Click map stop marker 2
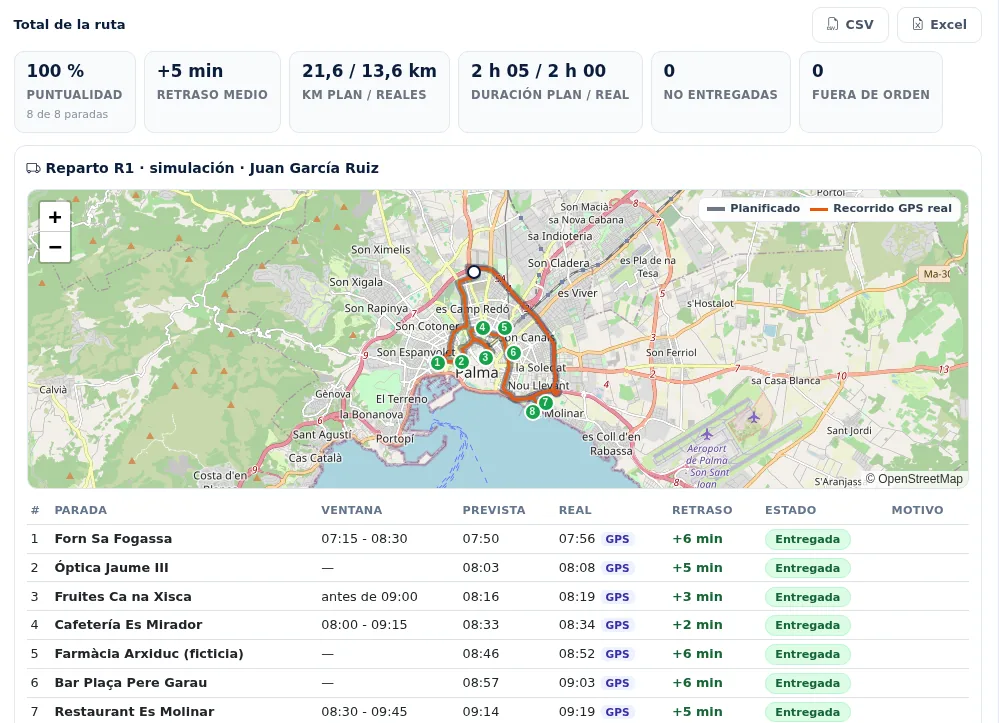This screenshot has height=723, width=999. click(462, 362)
